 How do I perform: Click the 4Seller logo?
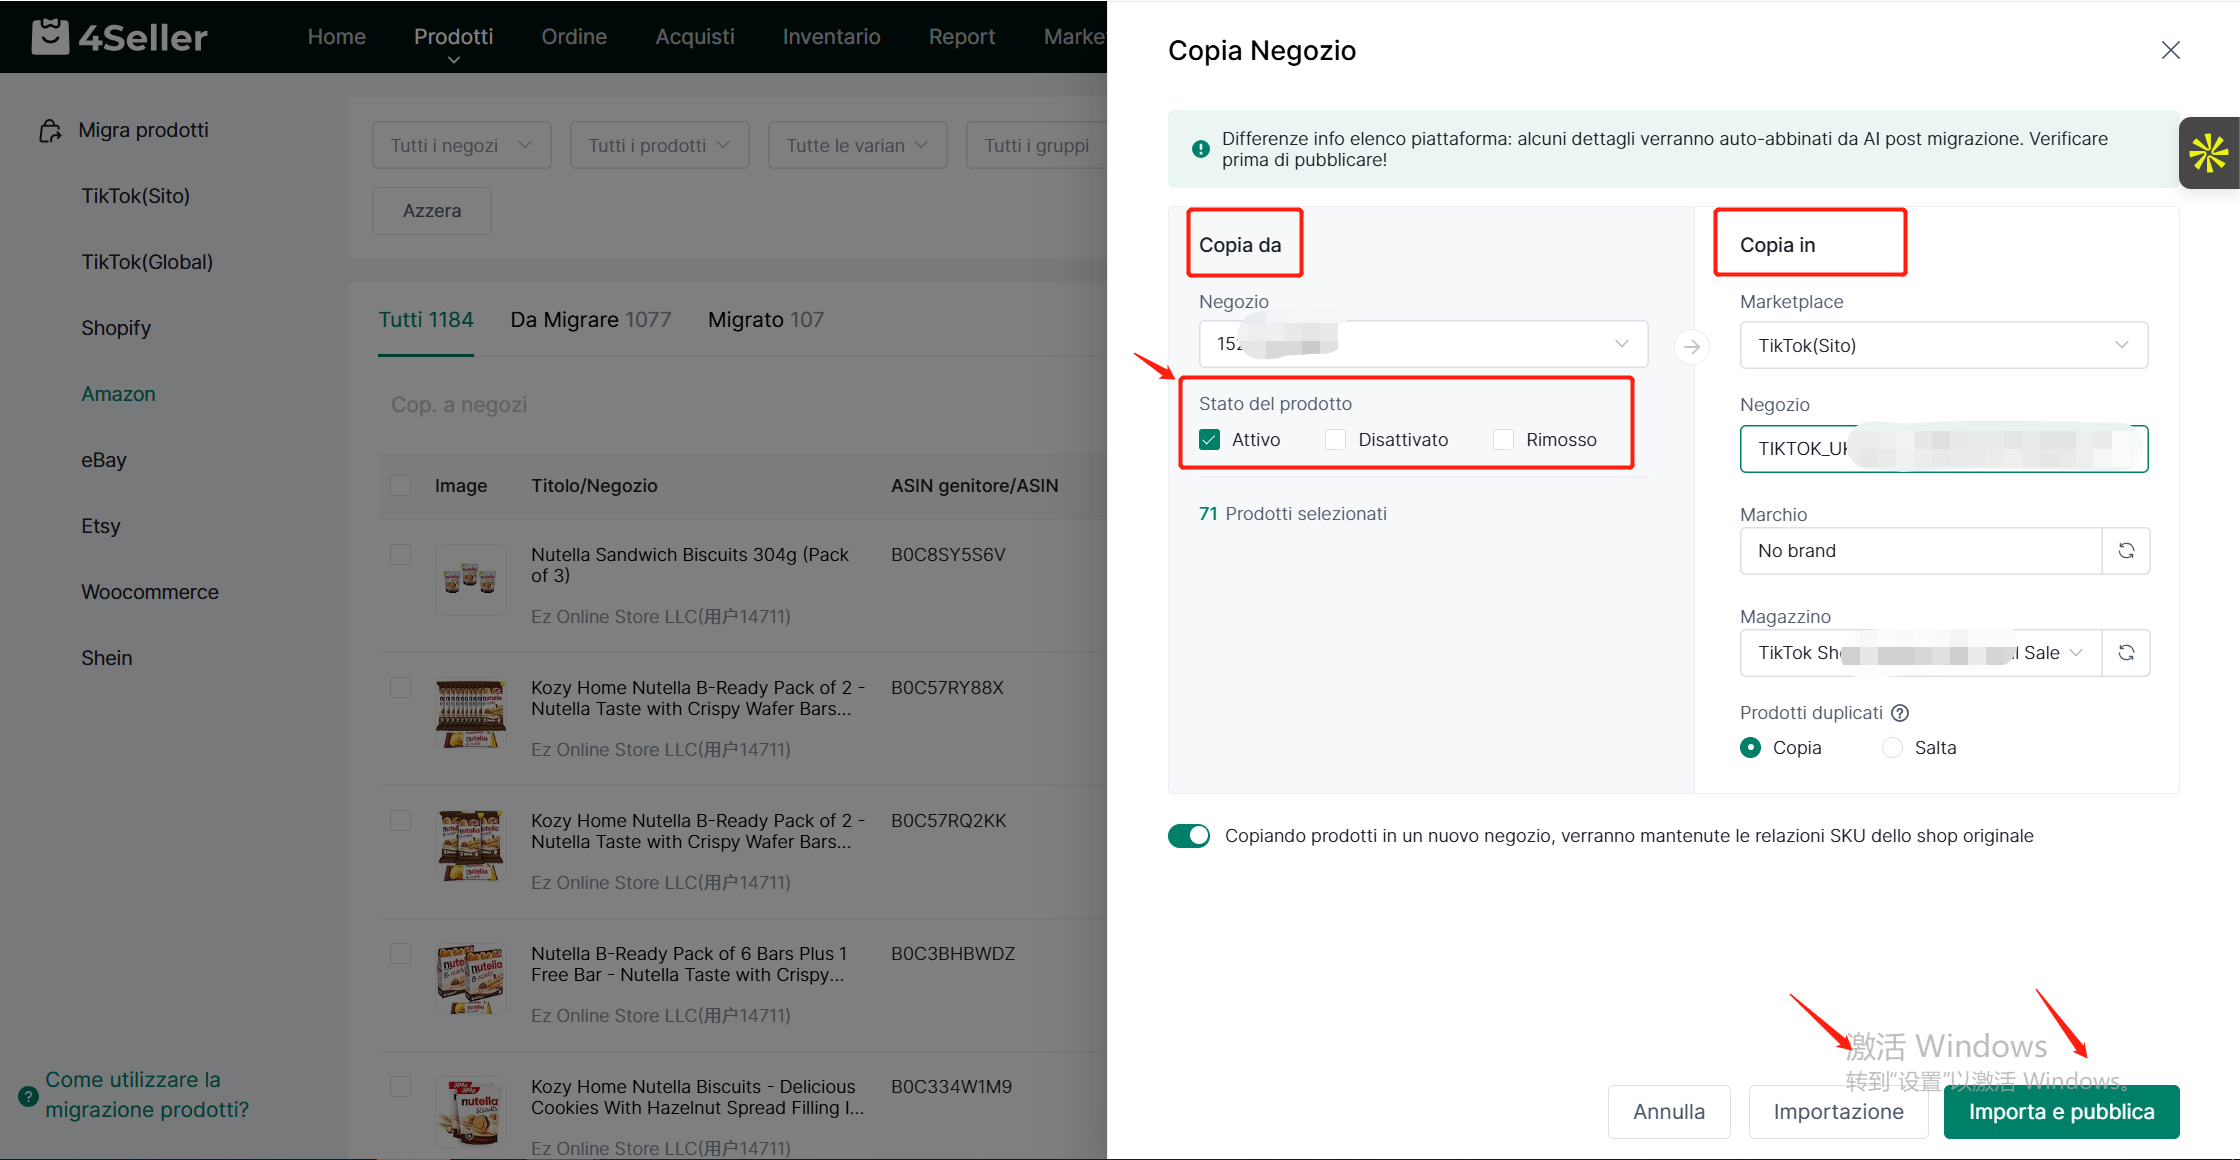pyautogui.click(x=120, y=37)
